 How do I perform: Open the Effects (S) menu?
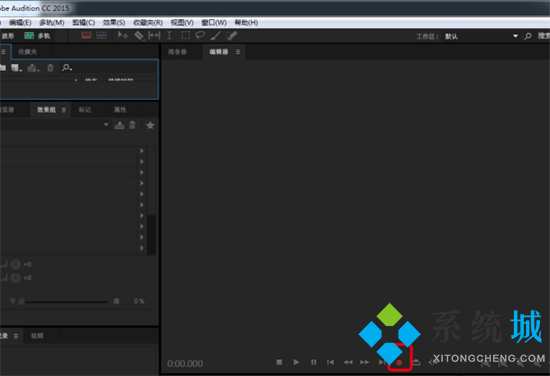pyautogui.click(x=114, y=23)
